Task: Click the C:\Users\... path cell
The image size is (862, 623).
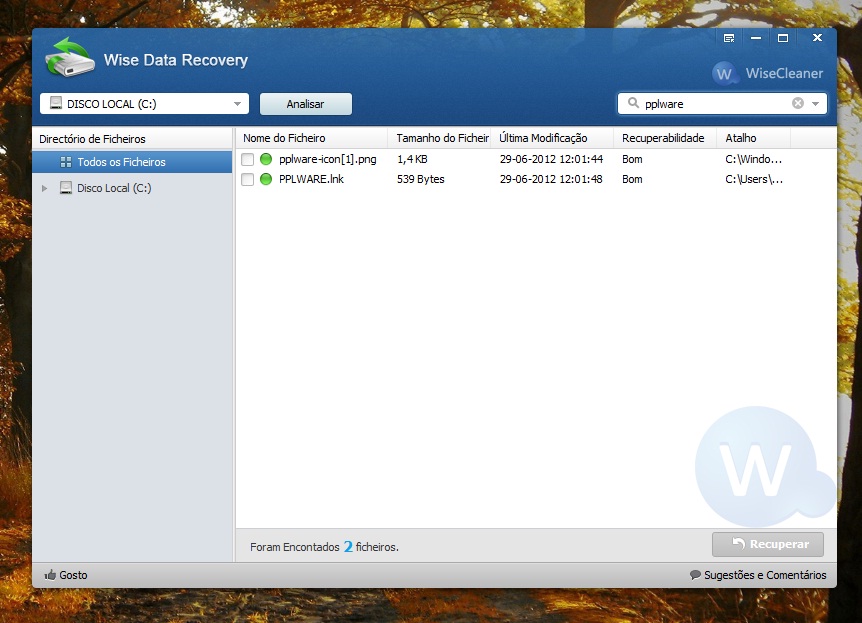Action: pos(754,179)
